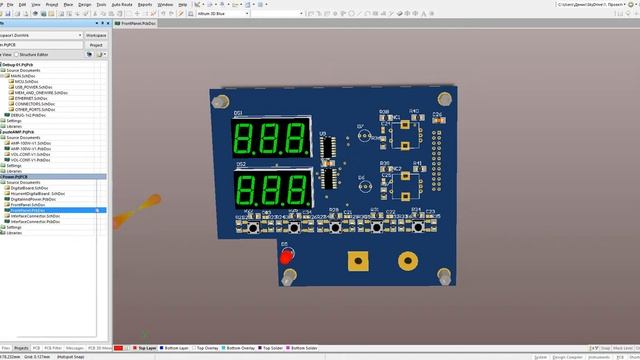Click the Project button
The height and width of the screenshot is (360, 640).
pyautogui.click(x=96, y=45)
